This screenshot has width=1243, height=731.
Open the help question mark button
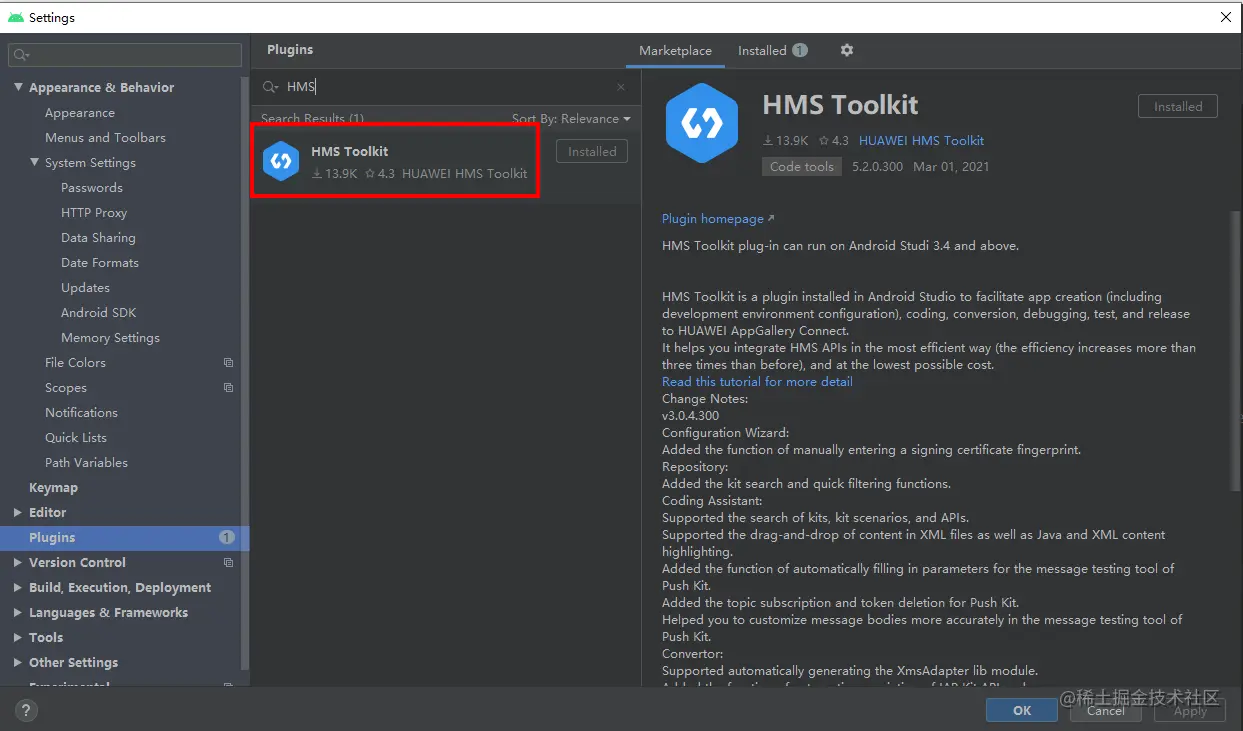(25, 711)
